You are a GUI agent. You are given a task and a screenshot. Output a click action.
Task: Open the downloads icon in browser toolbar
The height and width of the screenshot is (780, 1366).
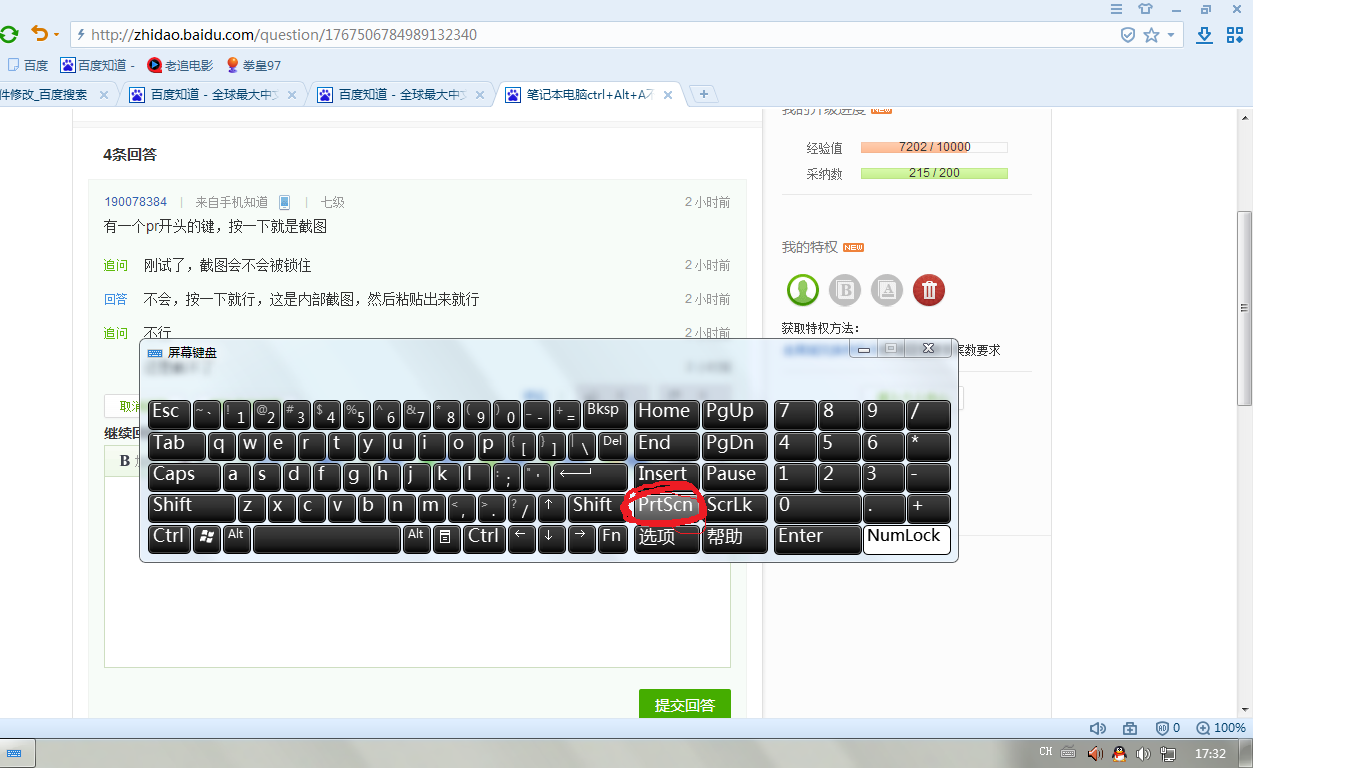coord(1205,35)
